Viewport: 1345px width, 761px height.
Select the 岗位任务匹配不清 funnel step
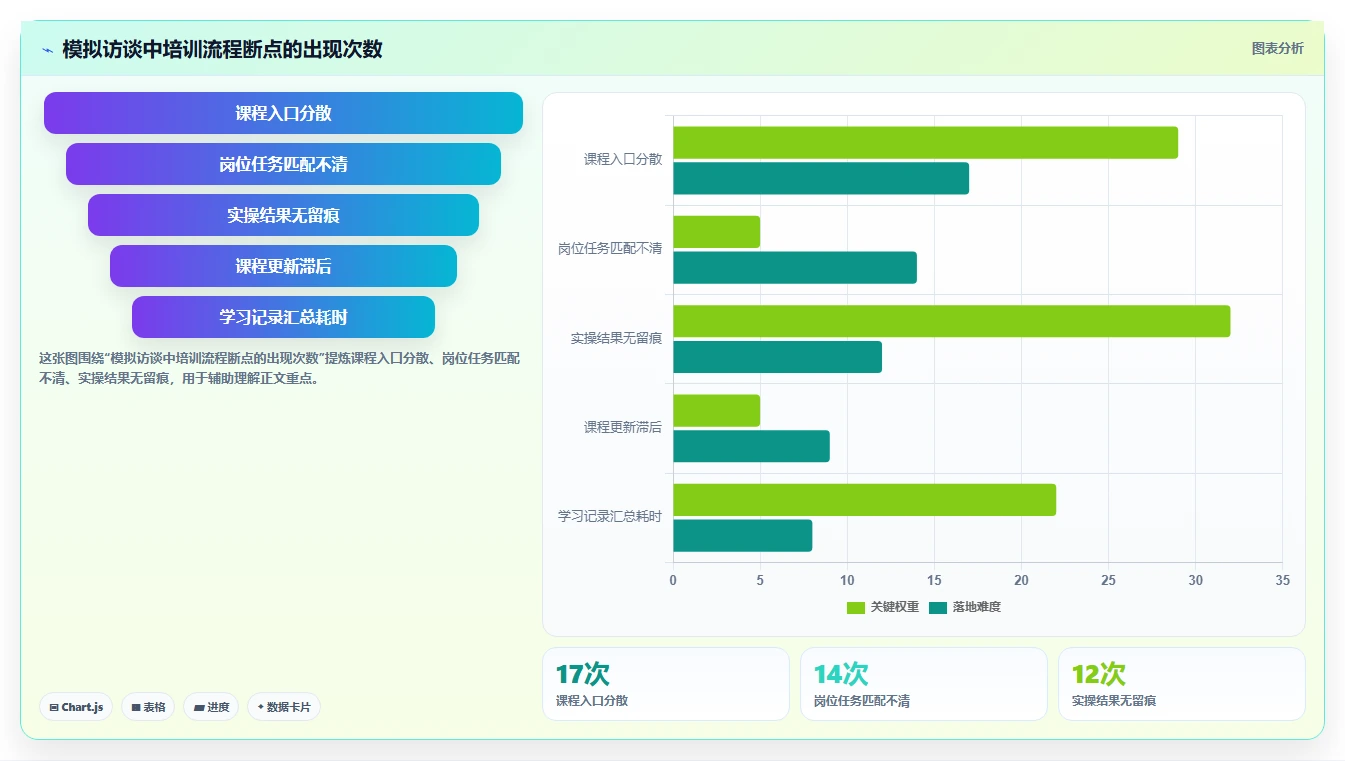283,164
